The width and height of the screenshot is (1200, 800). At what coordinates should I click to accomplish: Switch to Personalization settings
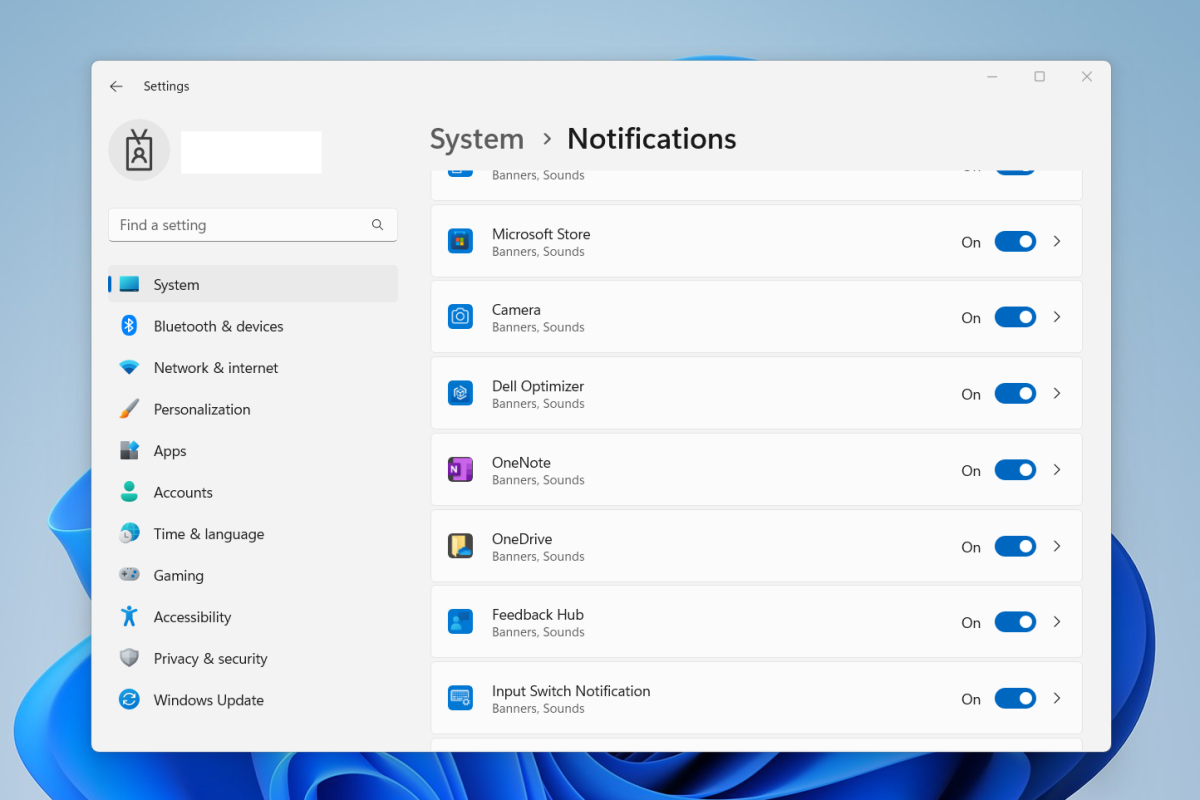click(201, 409)
